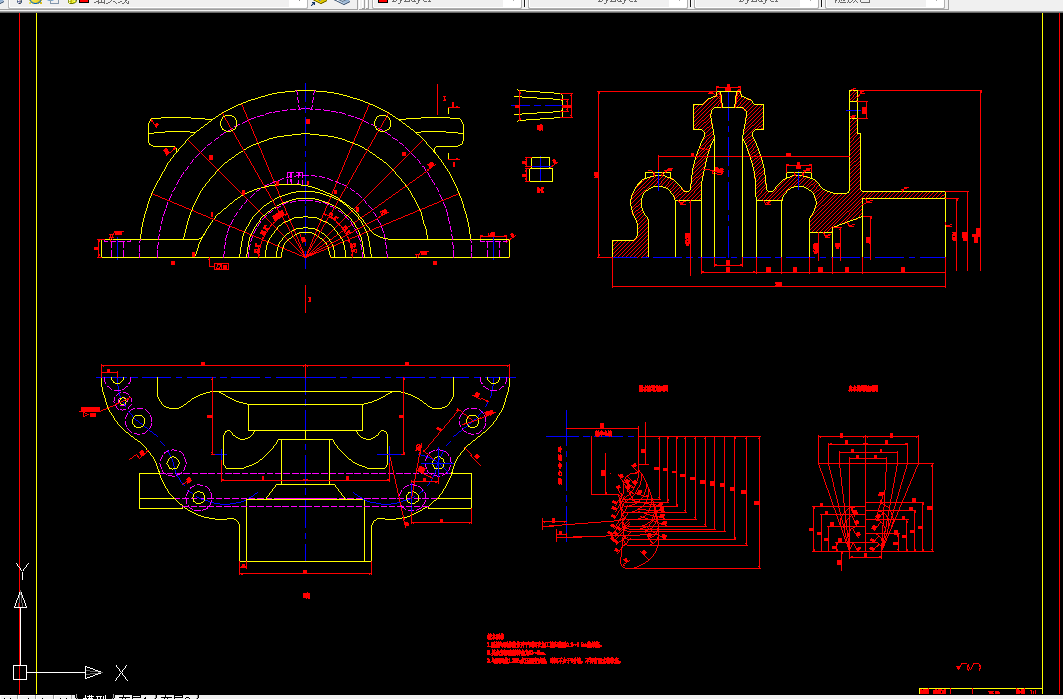Click the UCS X axis label
Screen dimensions: 1063x699
(121, 673)
